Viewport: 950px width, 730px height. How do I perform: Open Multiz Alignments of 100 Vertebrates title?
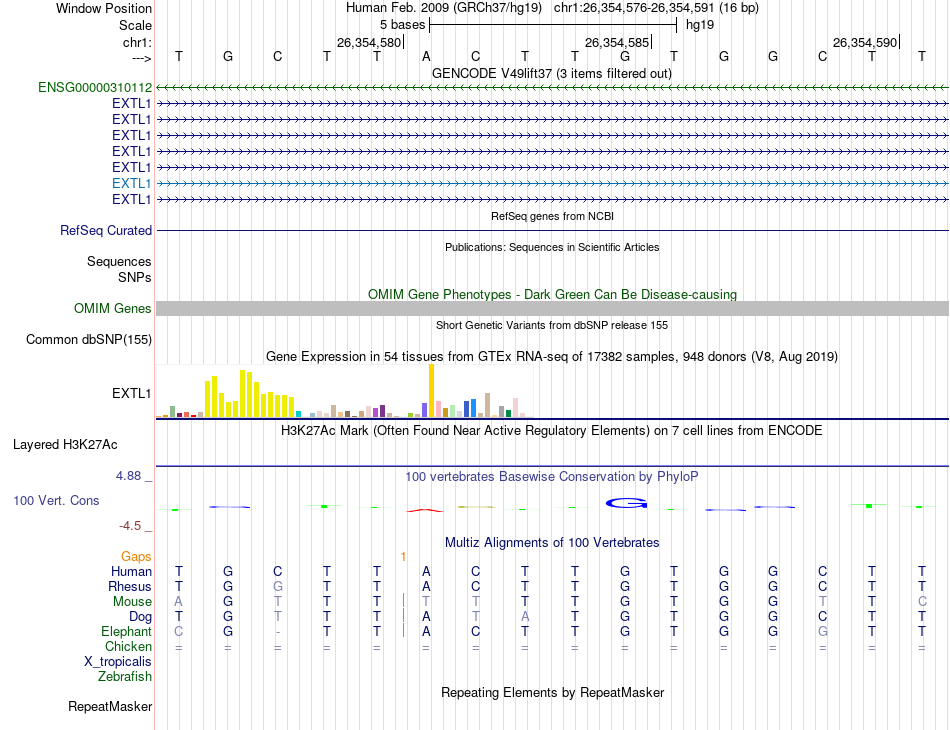point(552,542)
